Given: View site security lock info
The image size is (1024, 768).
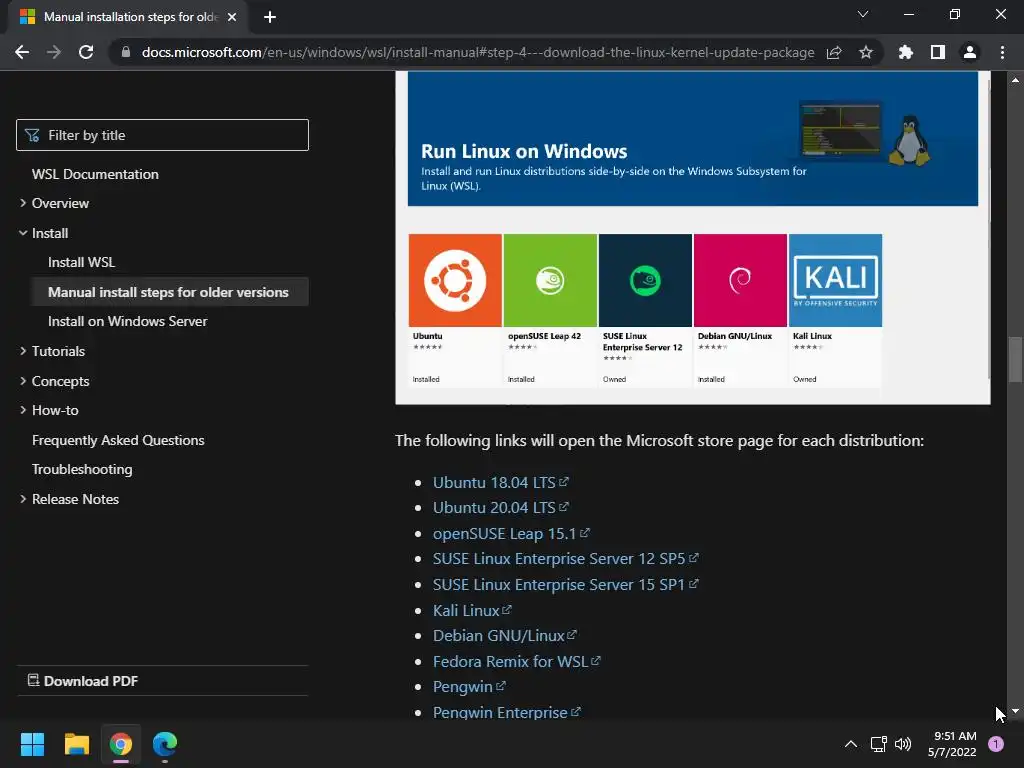Looking at the screenshot, I should tap(126, 52).
